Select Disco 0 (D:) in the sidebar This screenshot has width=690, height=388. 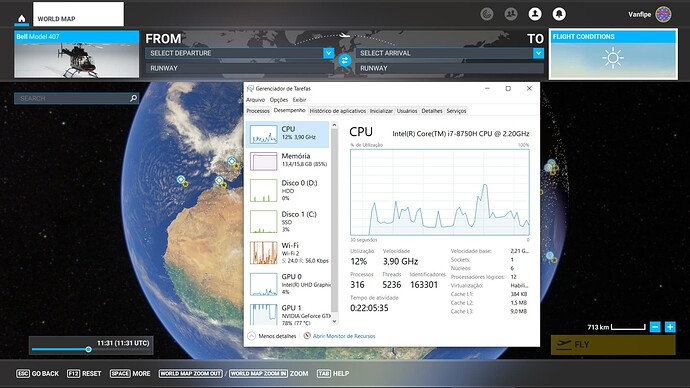coord(288,190)
